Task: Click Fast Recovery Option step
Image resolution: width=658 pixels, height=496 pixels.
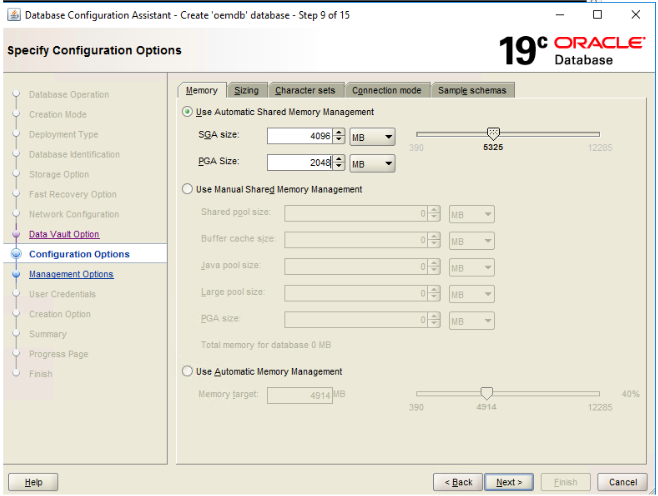Action: (x=73, y=194)
